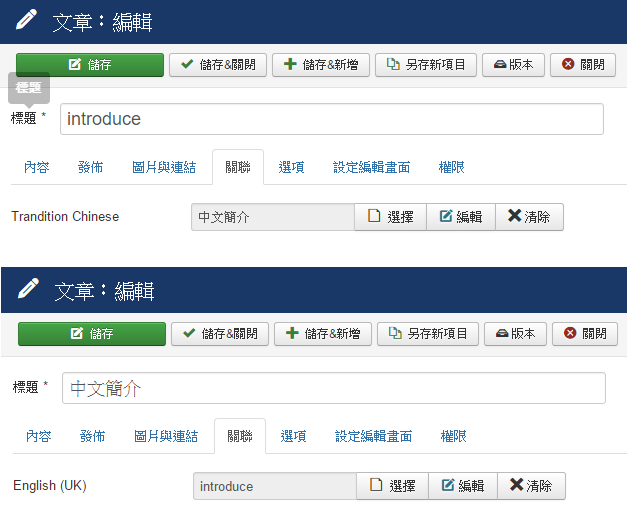Click 編輯 pencil button for the English (UK) association

coord(463,486)
